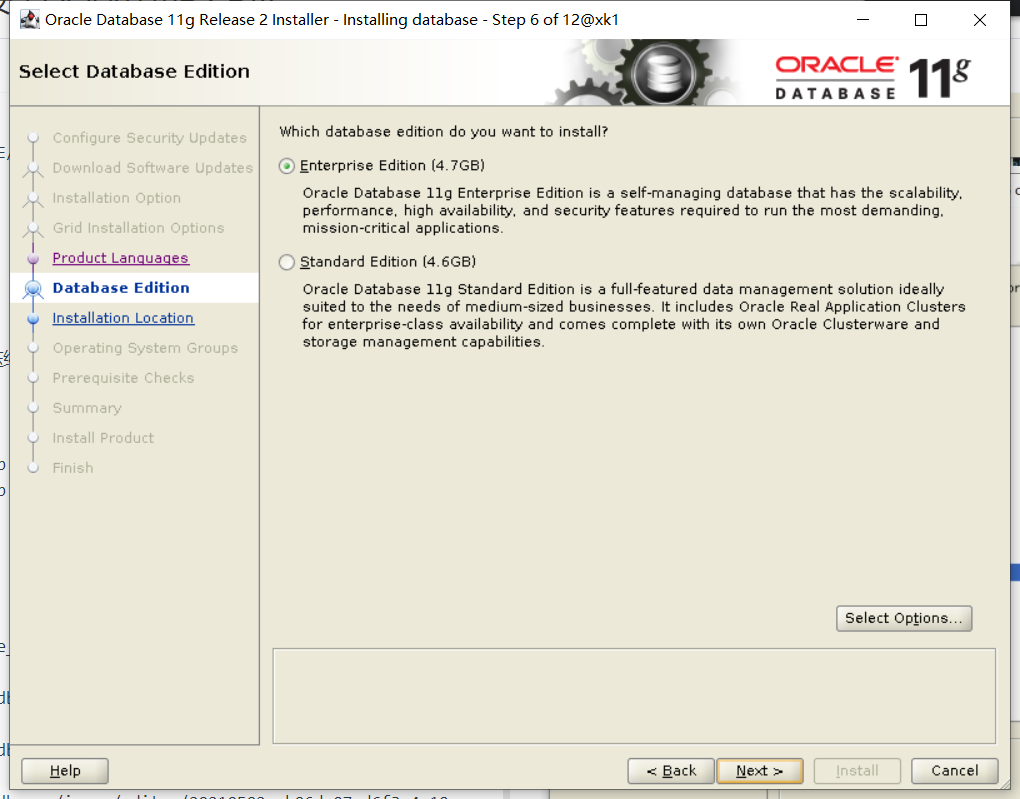
Task: Click the empty message area at bottom
Action: point(634,696)
